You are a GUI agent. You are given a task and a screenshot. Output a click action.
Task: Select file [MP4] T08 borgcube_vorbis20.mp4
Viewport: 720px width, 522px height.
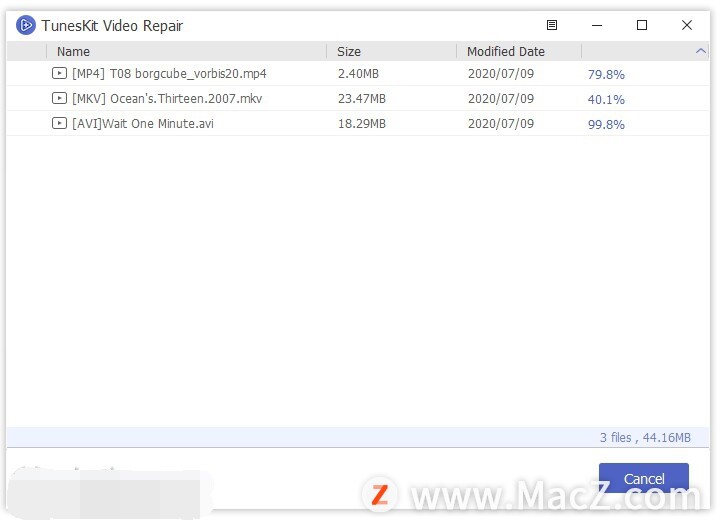(169, 73)
